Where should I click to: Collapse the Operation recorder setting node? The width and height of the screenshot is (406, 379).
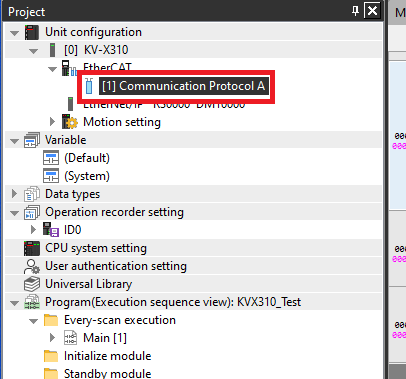point(14,213)
